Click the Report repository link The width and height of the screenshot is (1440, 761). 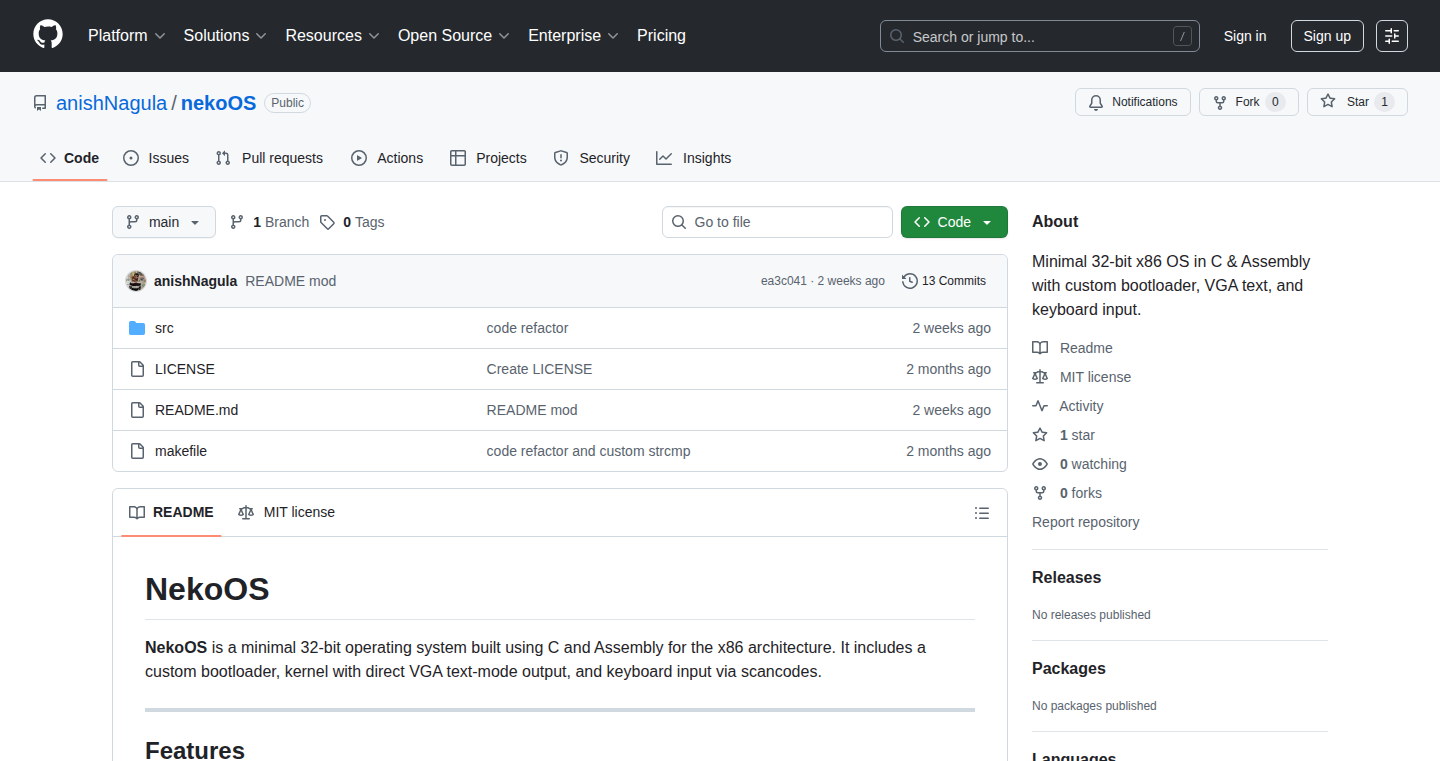coord(1085,522)
